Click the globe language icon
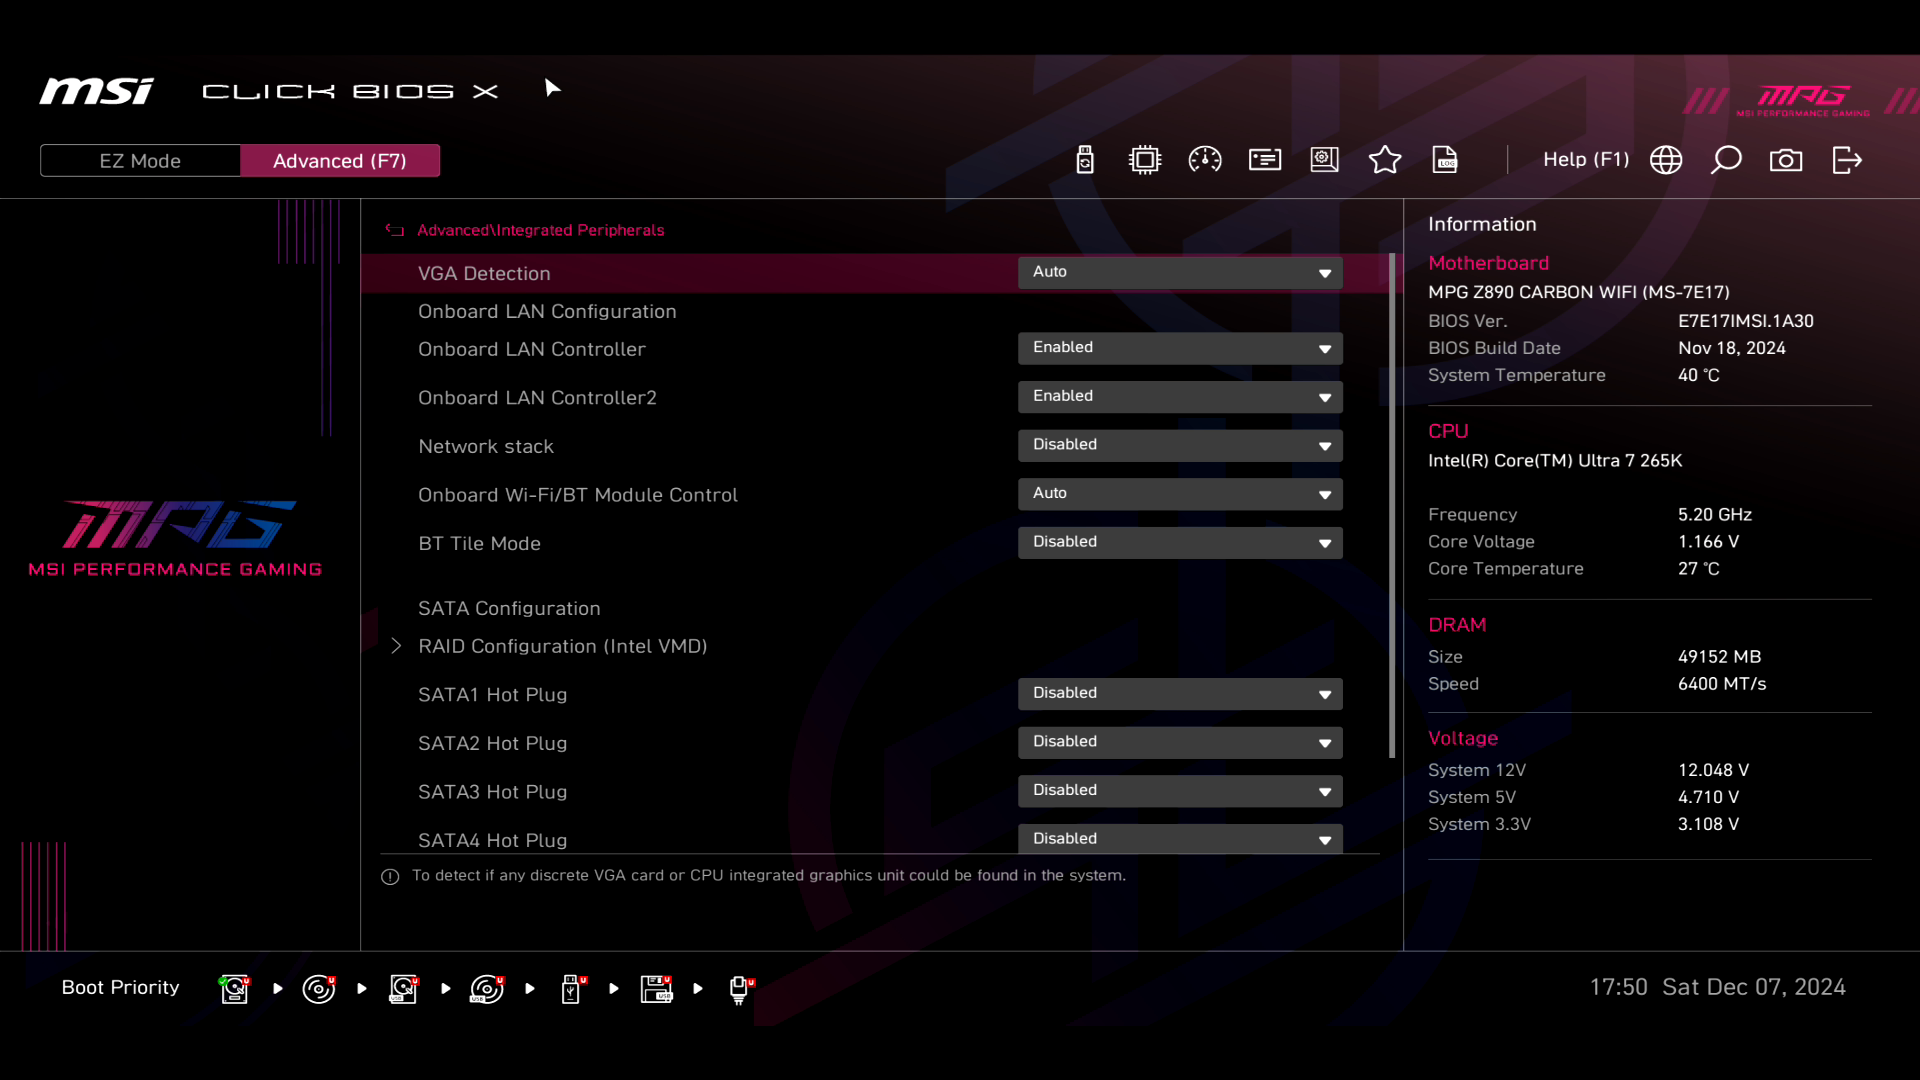Screen dimensions: 1920x1080 coord(1666,160)
